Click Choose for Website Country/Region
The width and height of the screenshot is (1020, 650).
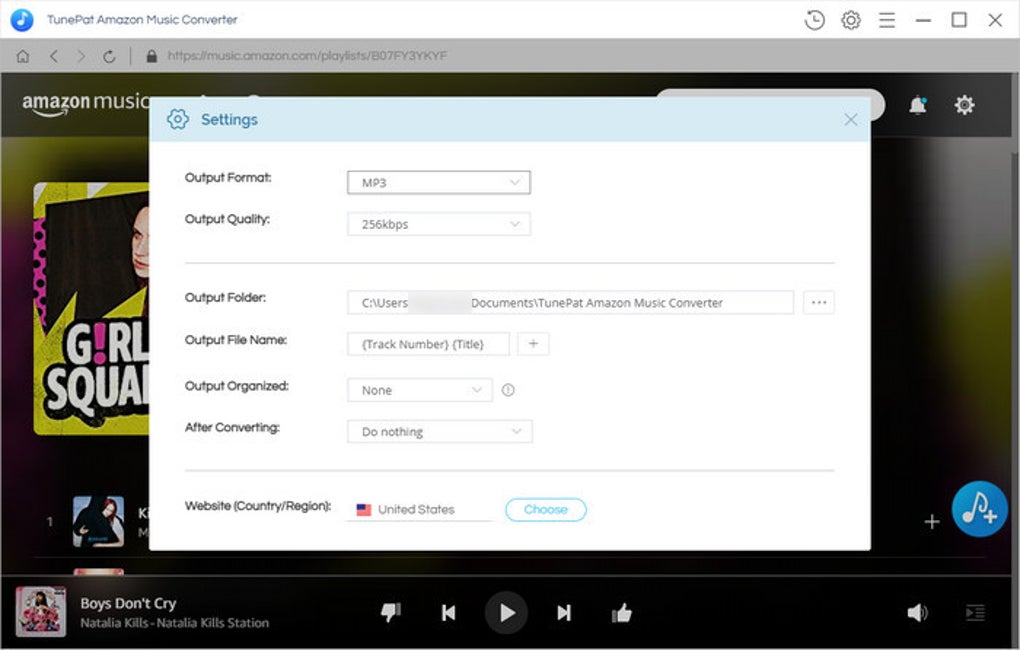(545, 509)
